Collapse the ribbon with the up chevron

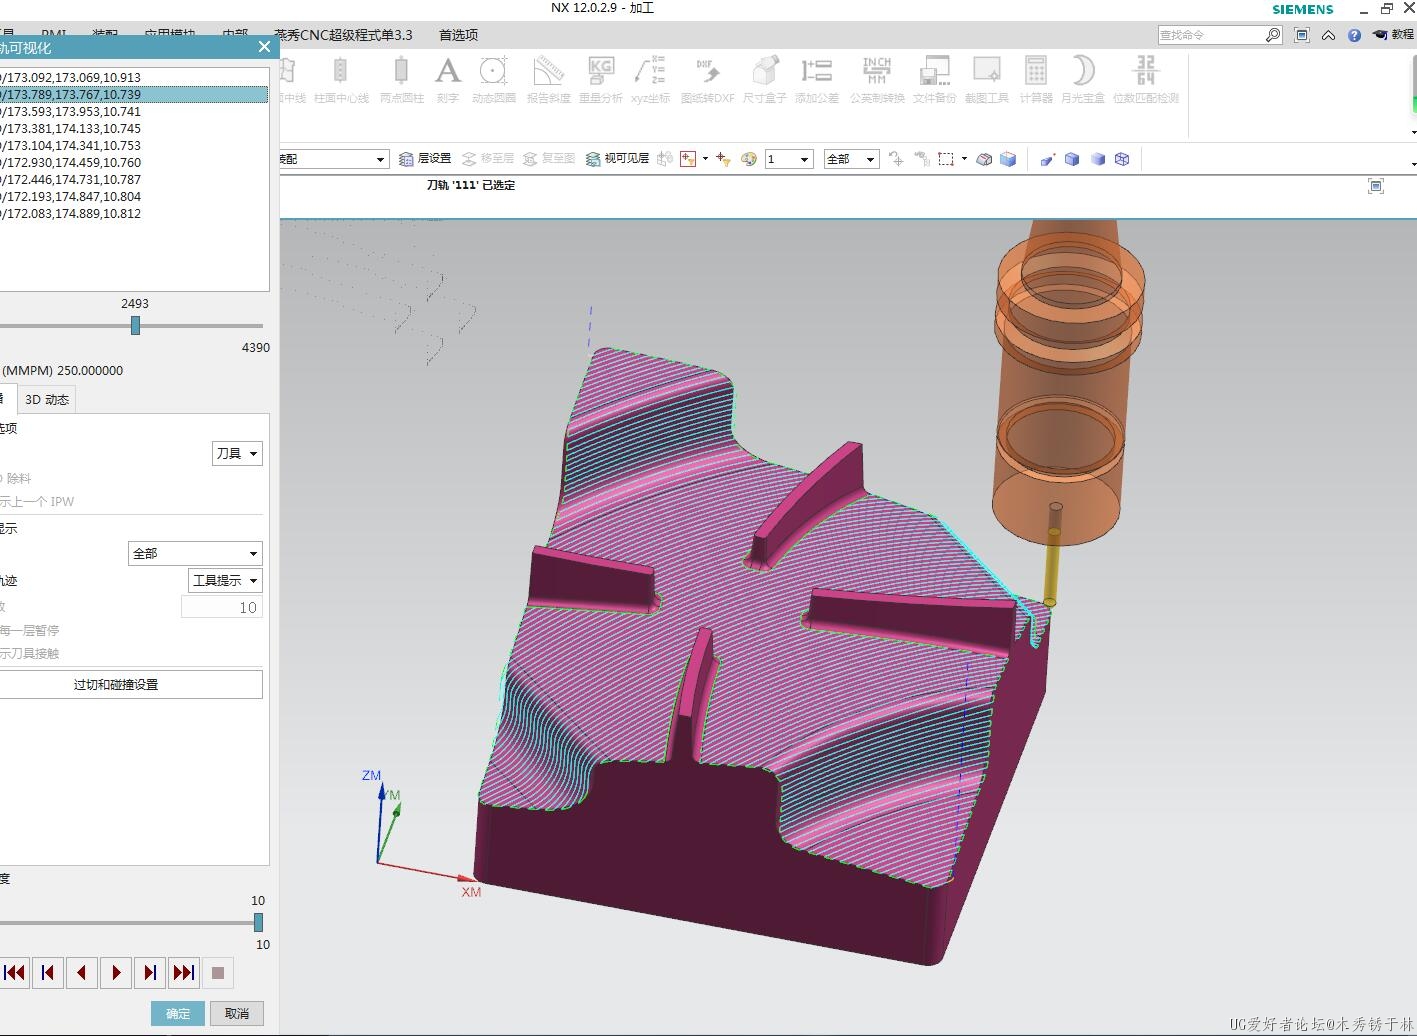1328,35
